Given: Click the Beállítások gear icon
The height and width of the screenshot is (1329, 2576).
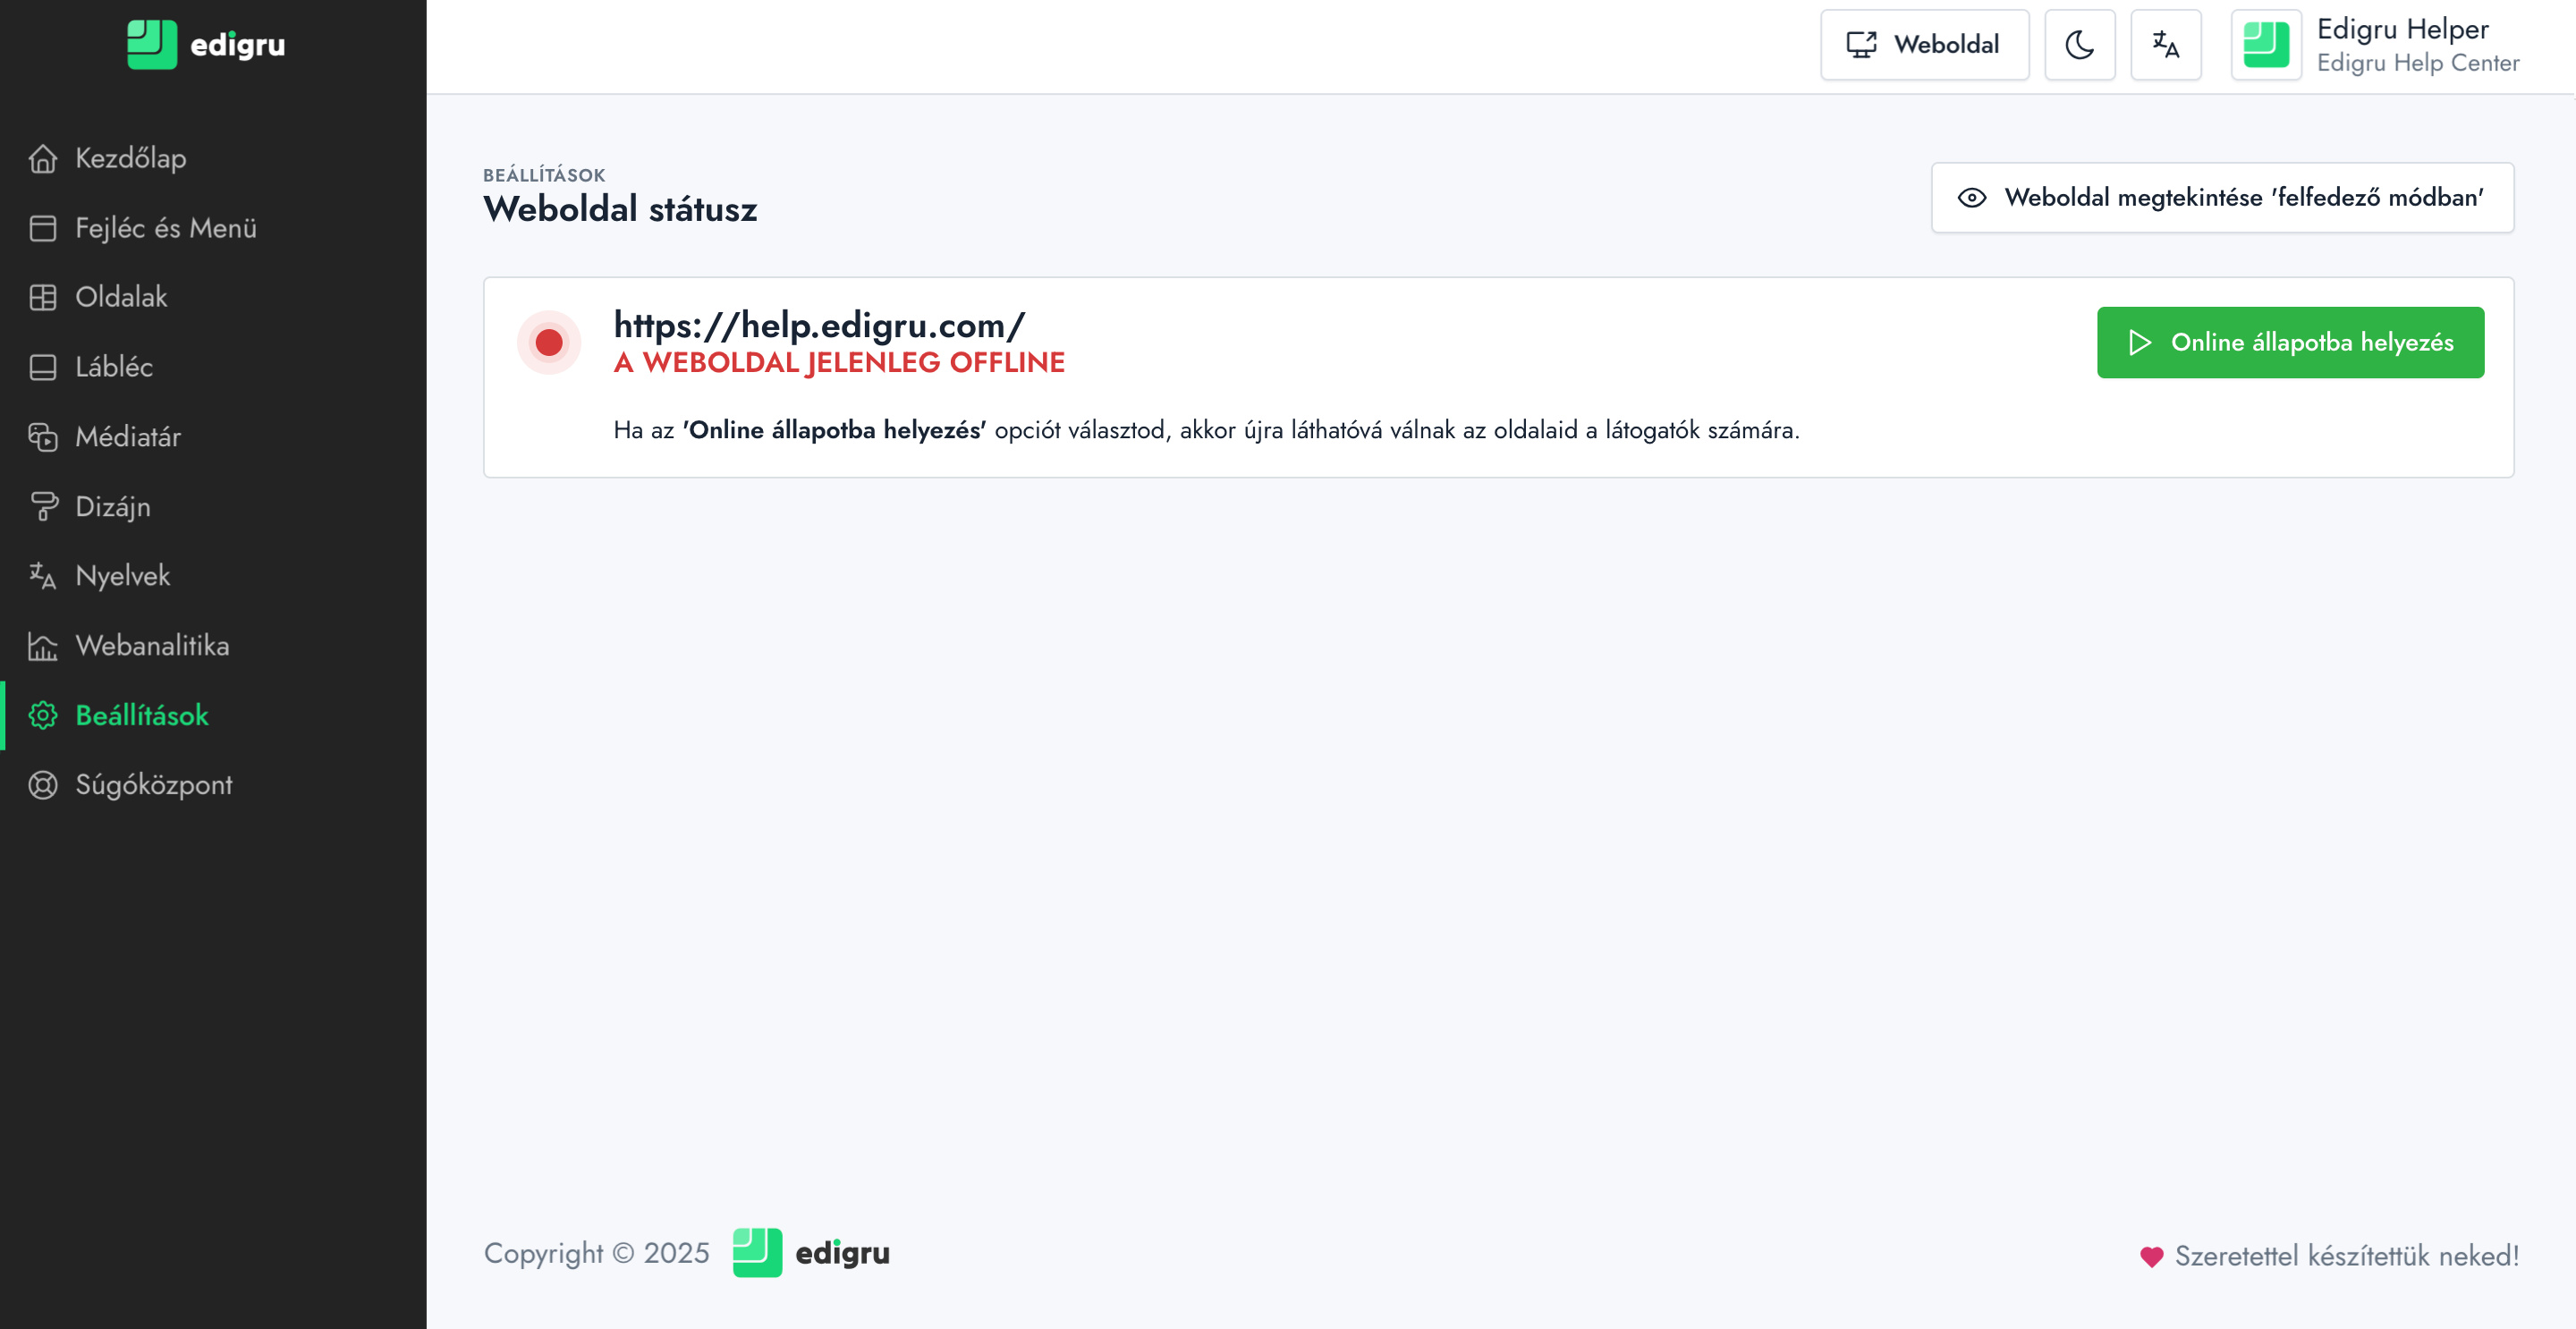Looking at the screenshot, I should [43, 716].
